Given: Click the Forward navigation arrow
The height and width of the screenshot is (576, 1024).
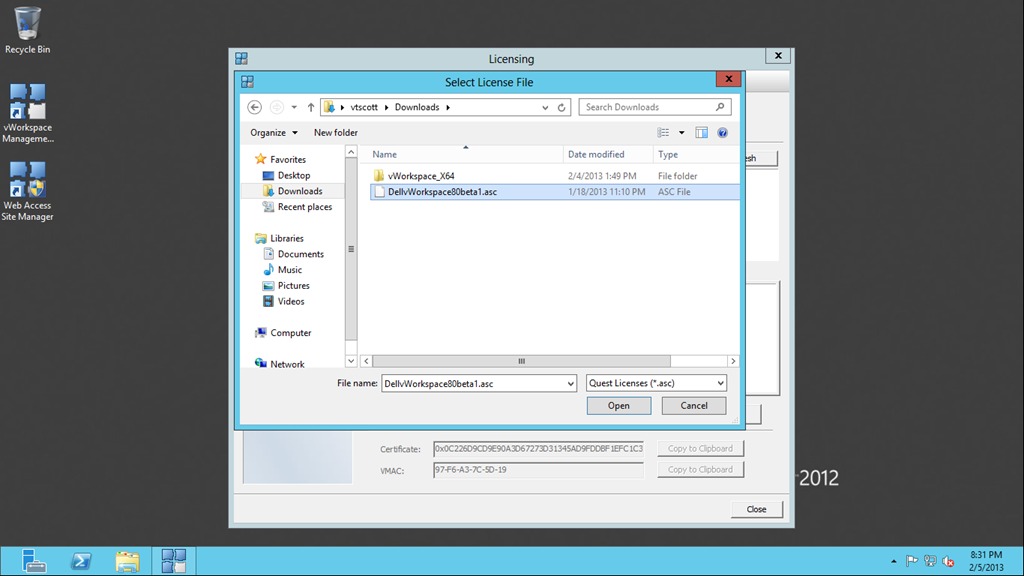Looking at the screenshot, I should pyautogui.click(x=277, y=107).
